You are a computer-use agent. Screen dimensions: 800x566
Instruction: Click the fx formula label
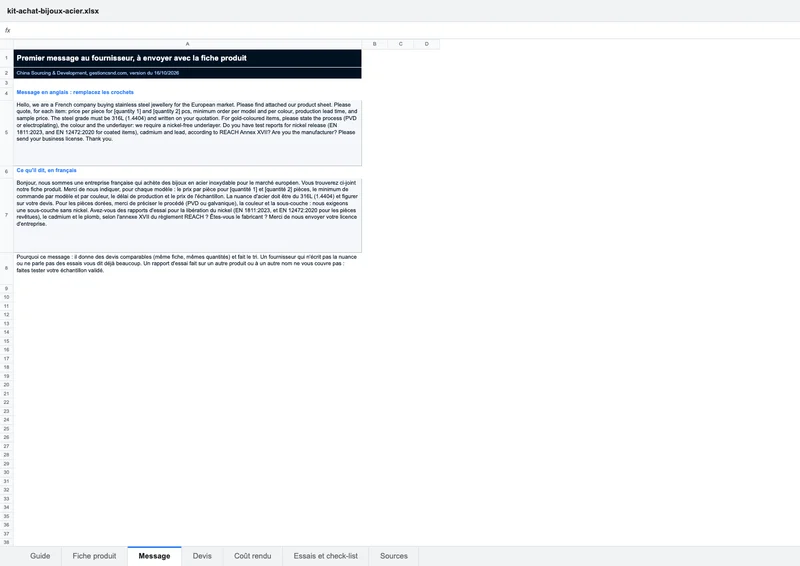tap(8, 30)
